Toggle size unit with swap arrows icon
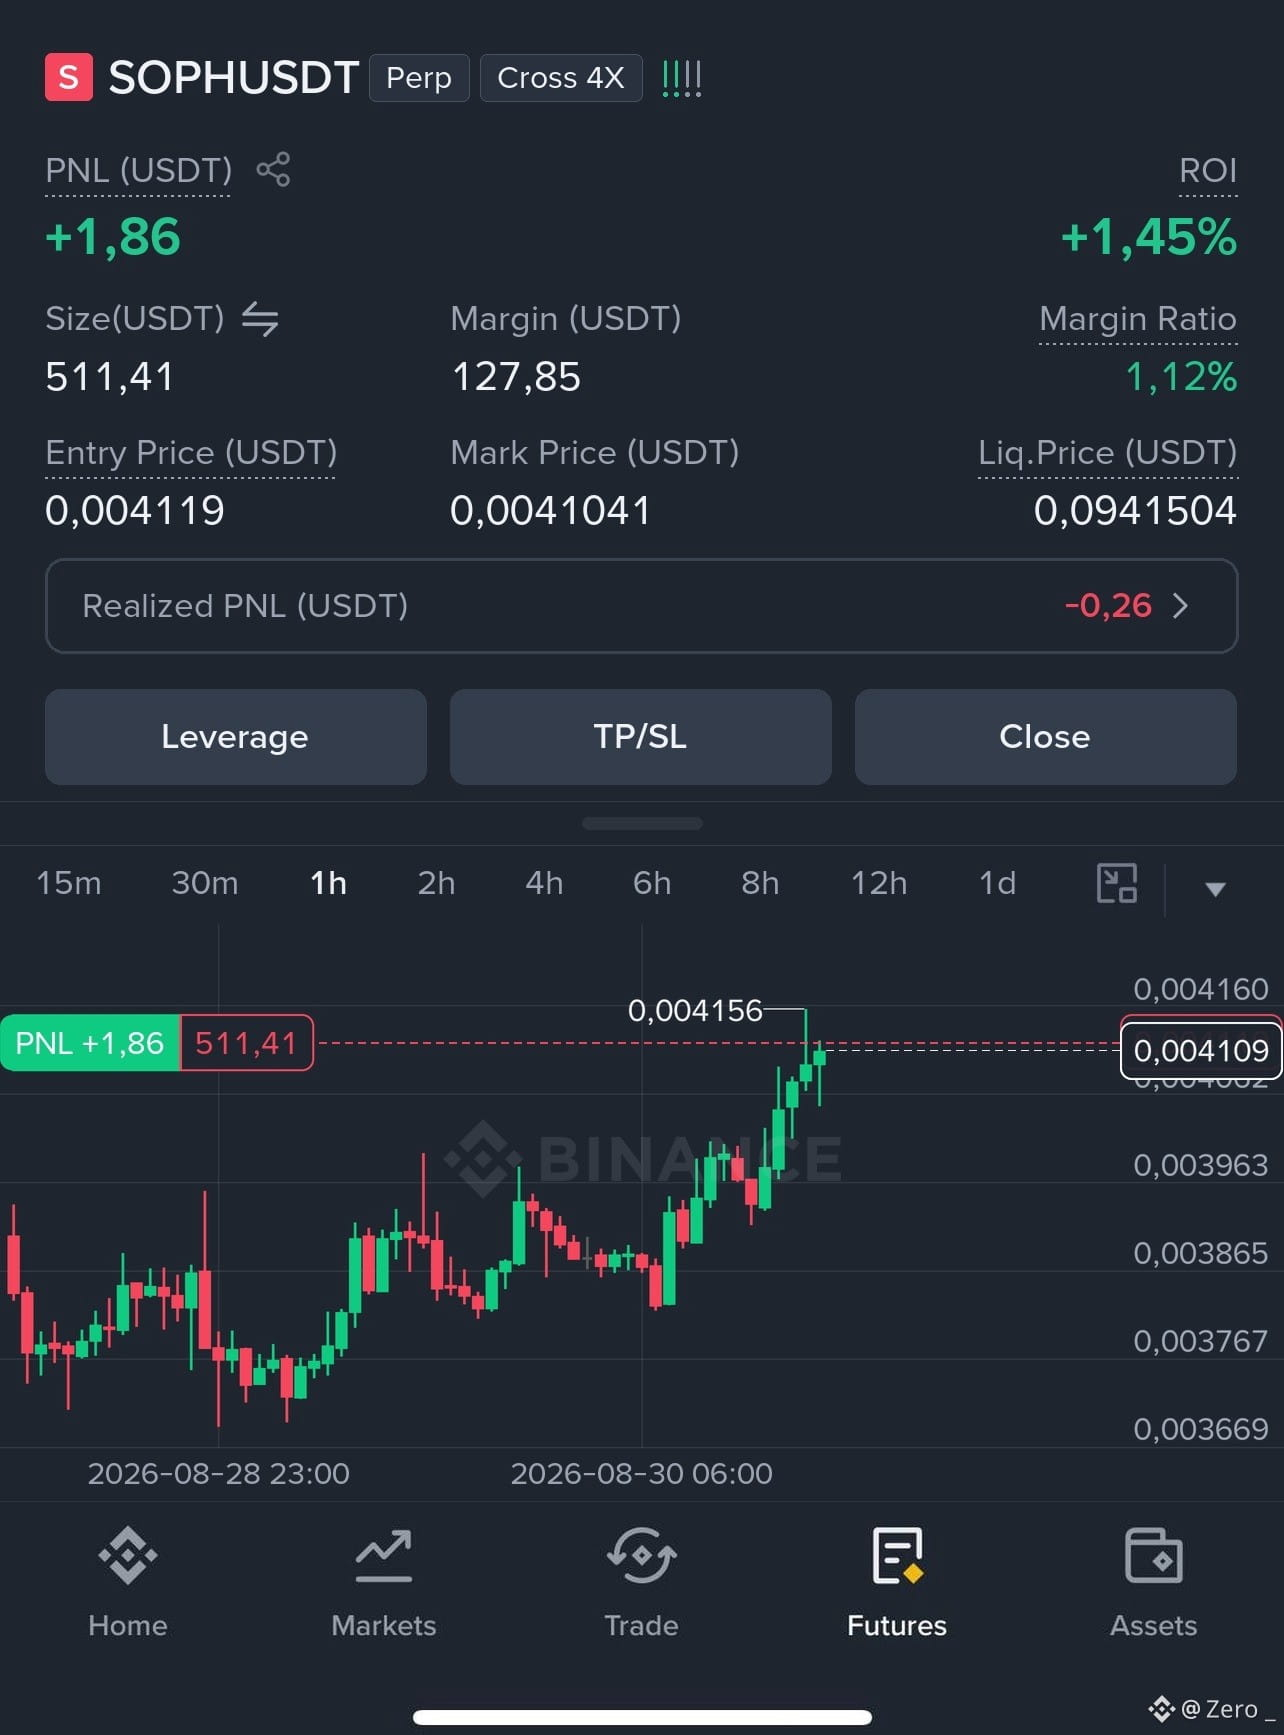1284x1735 pixels. coord(260,319)
